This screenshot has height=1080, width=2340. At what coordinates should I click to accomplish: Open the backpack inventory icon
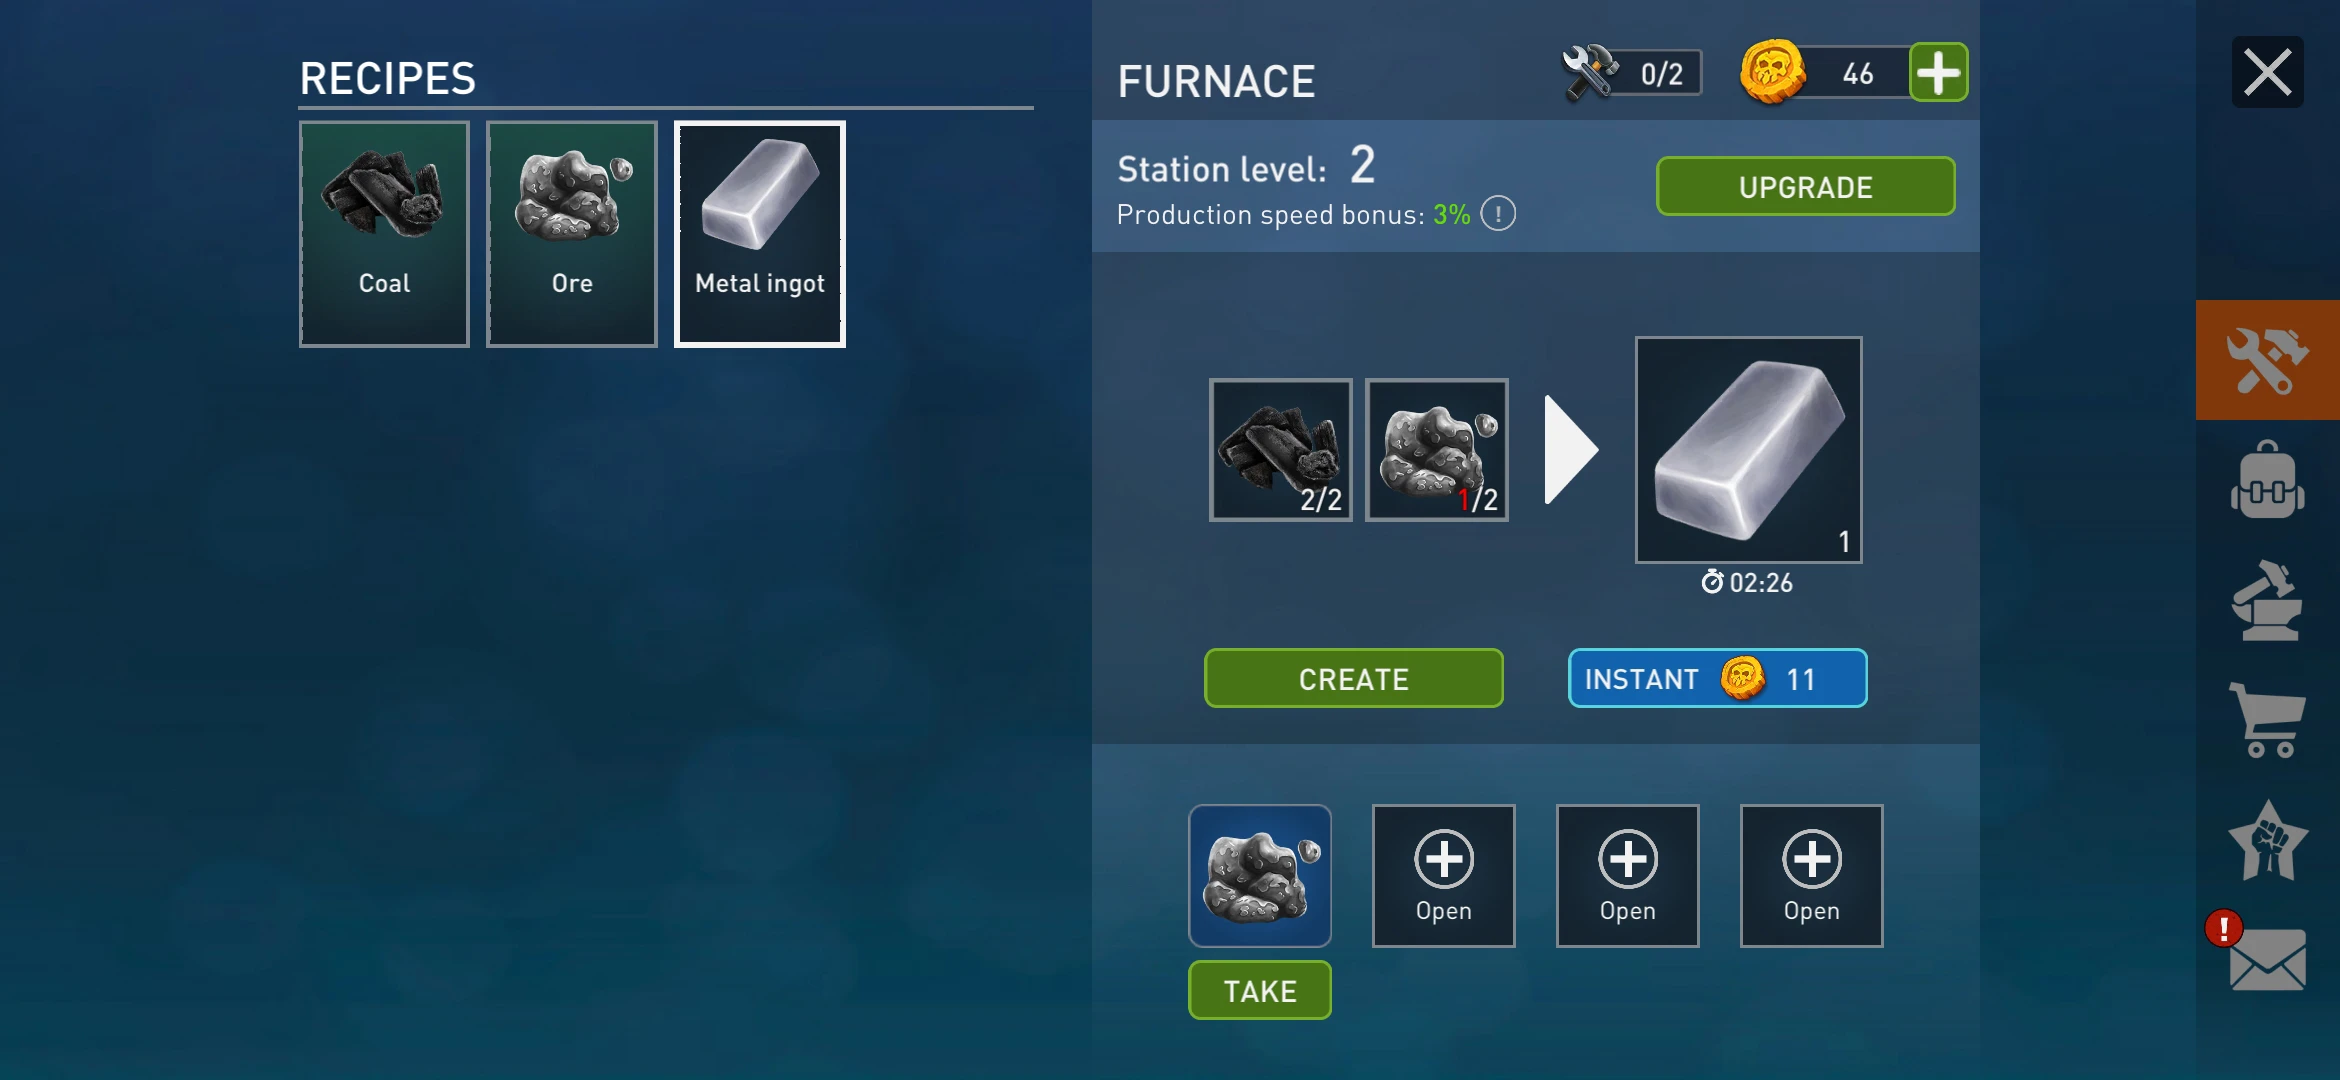2267,480
